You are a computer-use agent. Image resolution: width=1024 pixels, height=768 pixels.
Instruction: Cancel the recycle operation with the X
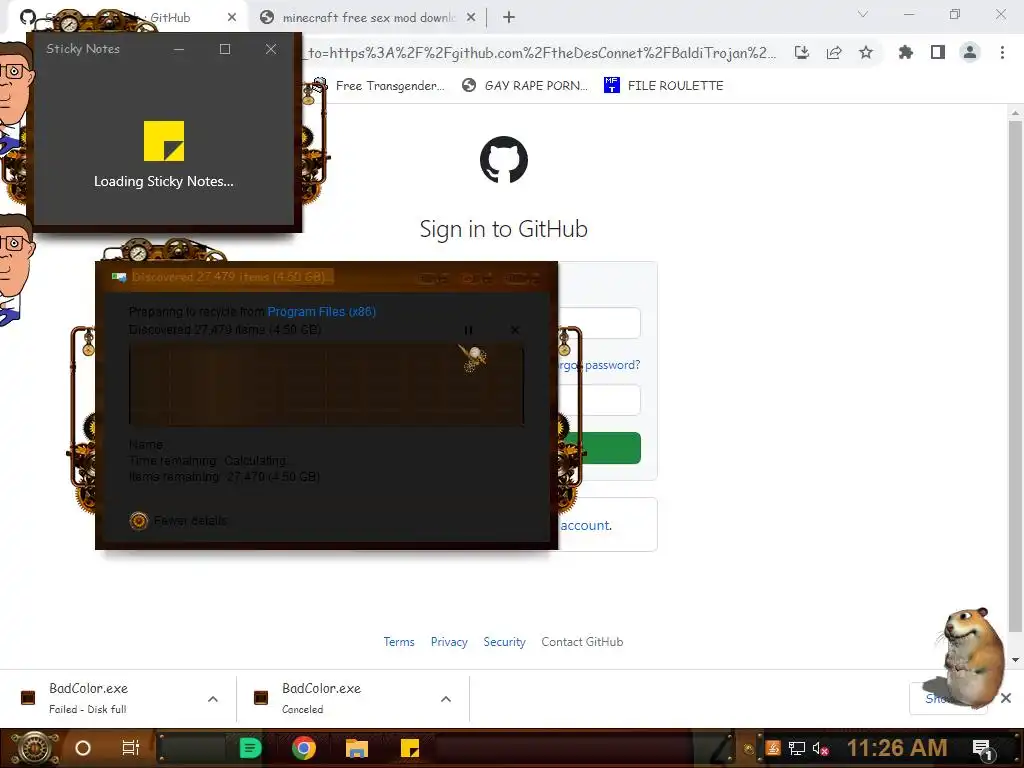tap(515, 330)
